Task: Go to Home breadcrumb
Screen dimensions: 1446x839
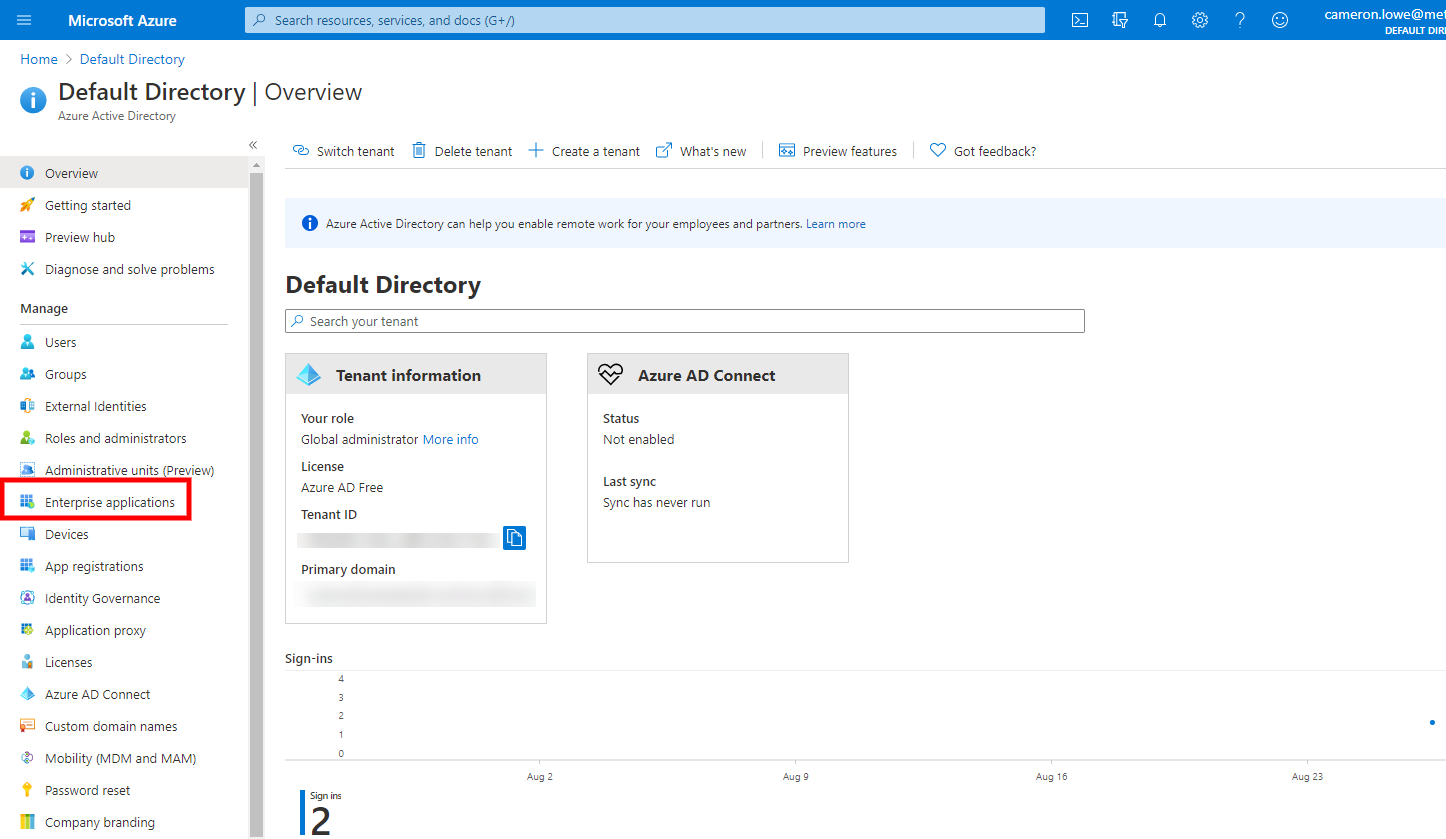Action: click(39, 59)
